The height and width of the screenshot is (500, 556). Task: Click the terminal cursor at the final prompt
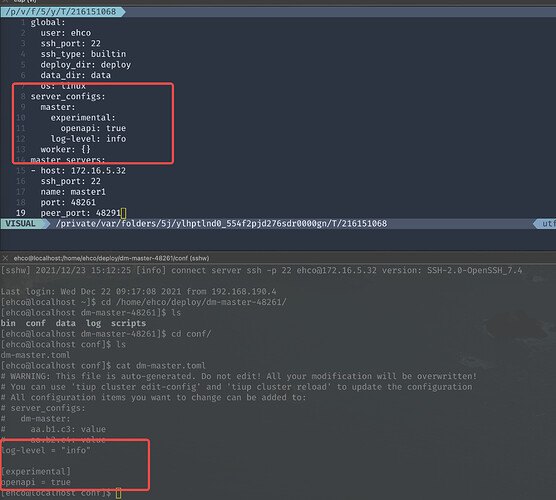118,493
